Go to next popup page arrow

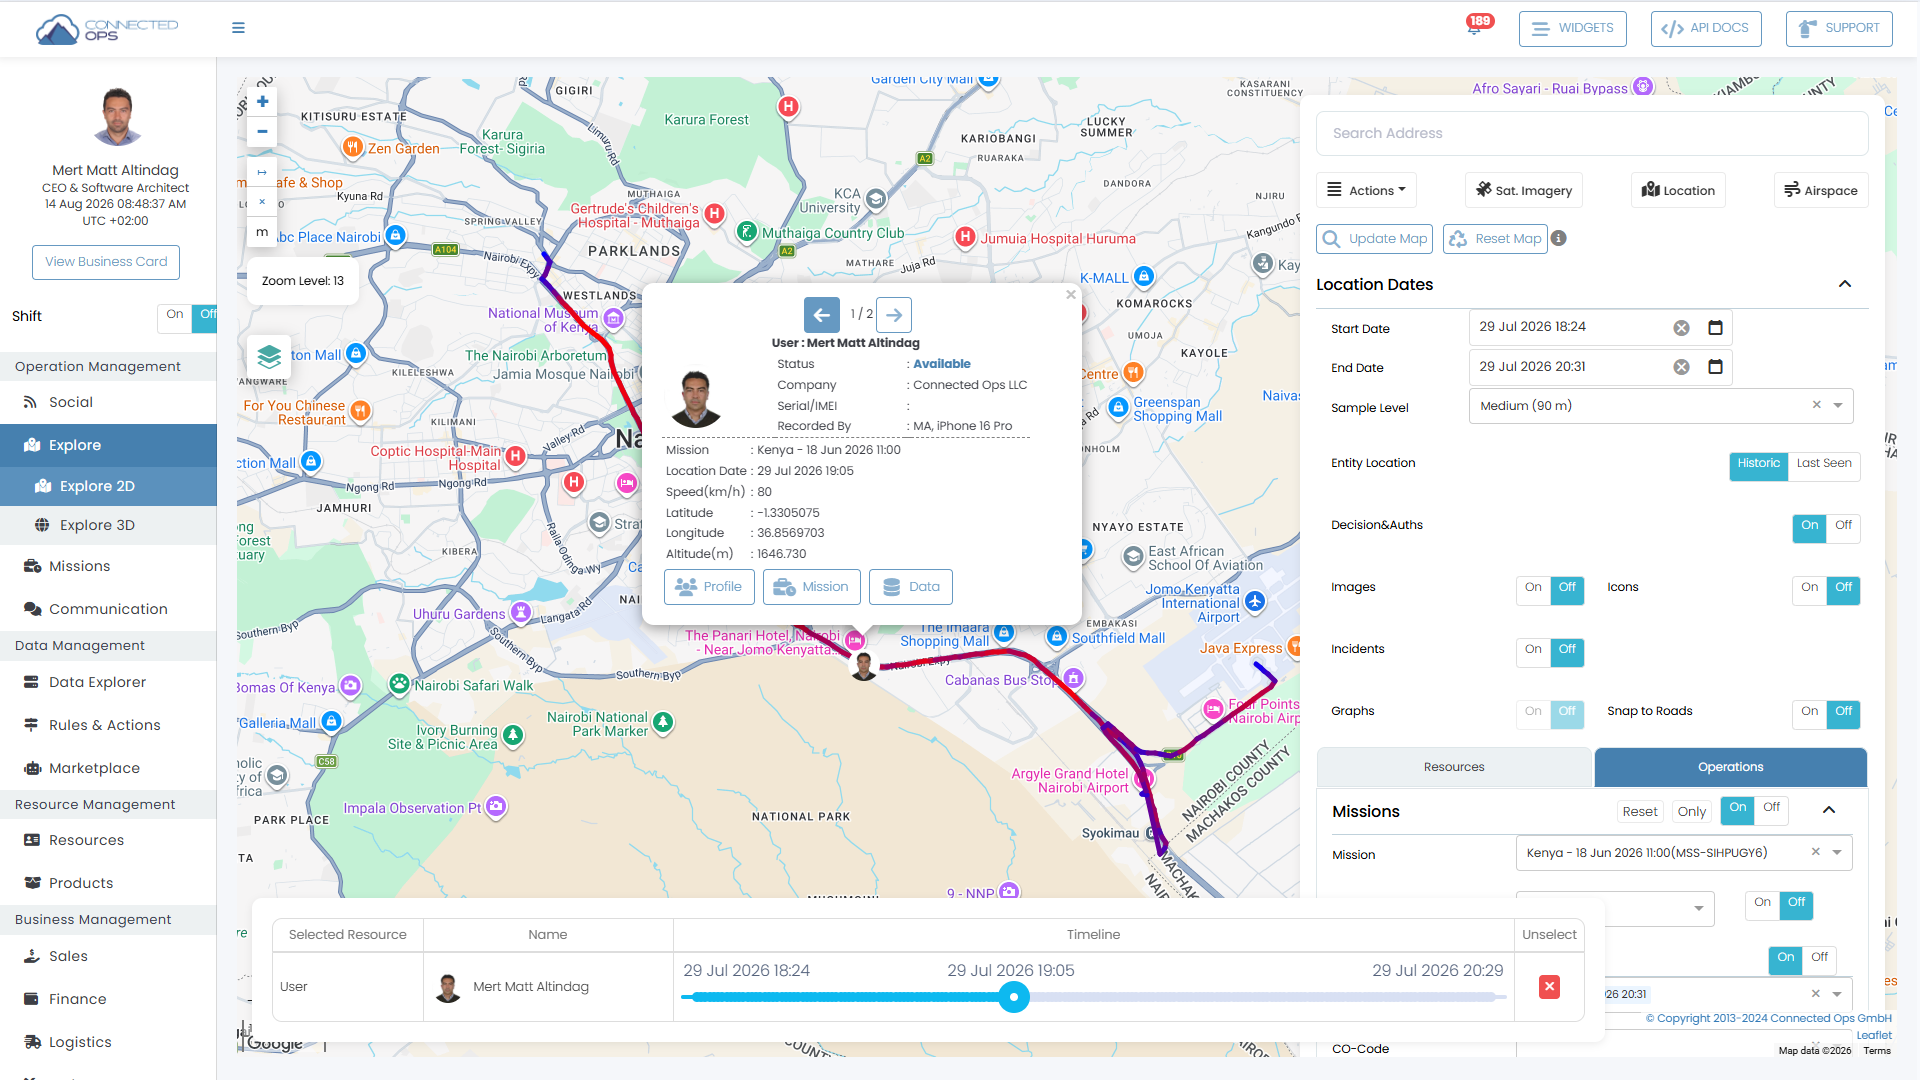(x=894, y=314)
